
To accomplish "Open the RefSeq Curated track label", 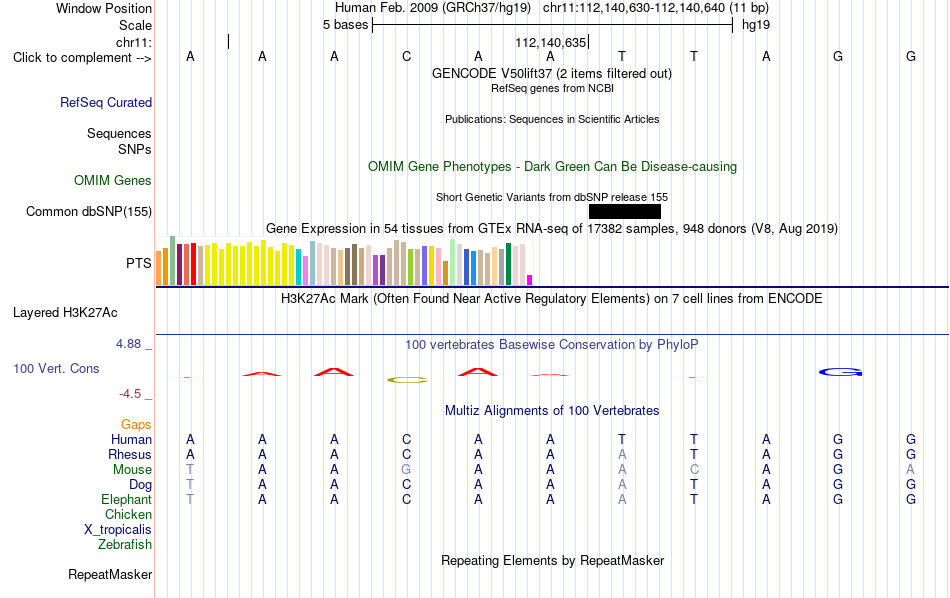I will 106,102.
